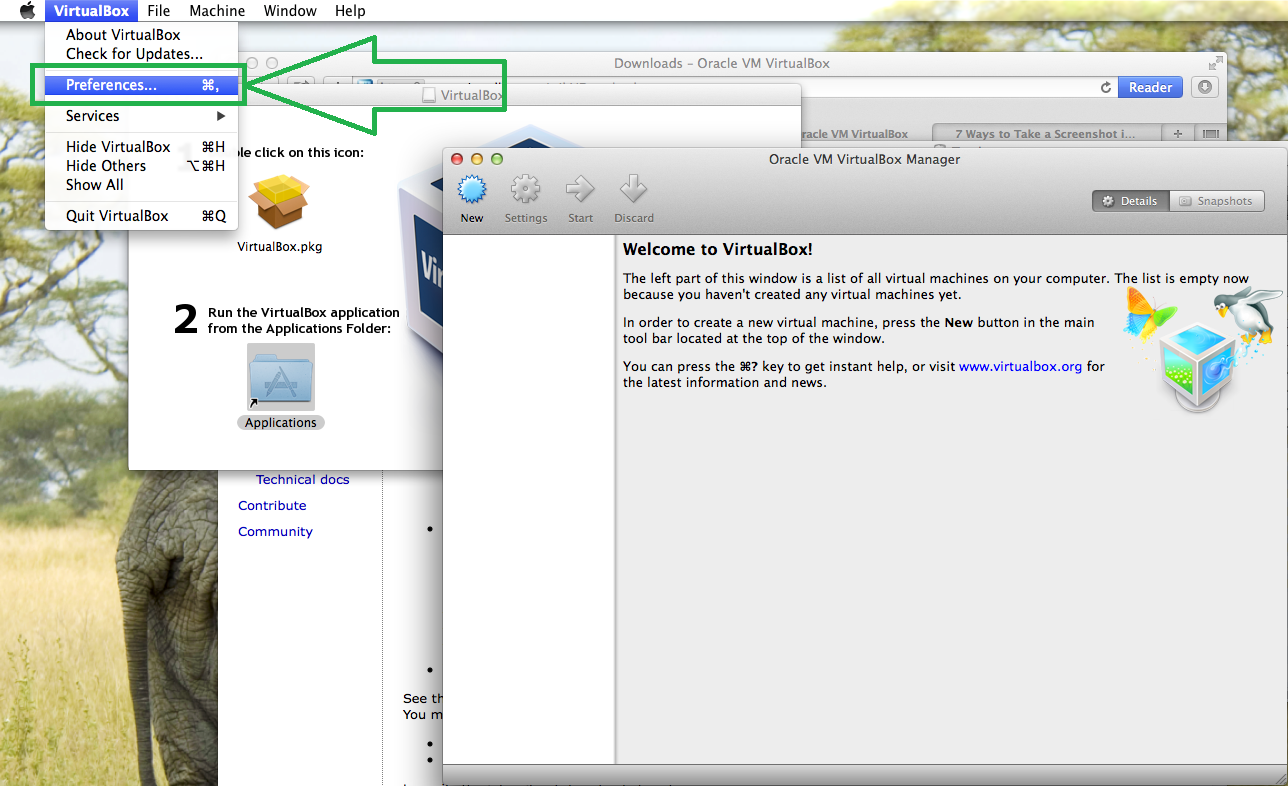The height and width of the screenshot is (786, 1288).
Task: Click the VirtualBox Manager tux artwork
Action: [x=1204, y=348]
